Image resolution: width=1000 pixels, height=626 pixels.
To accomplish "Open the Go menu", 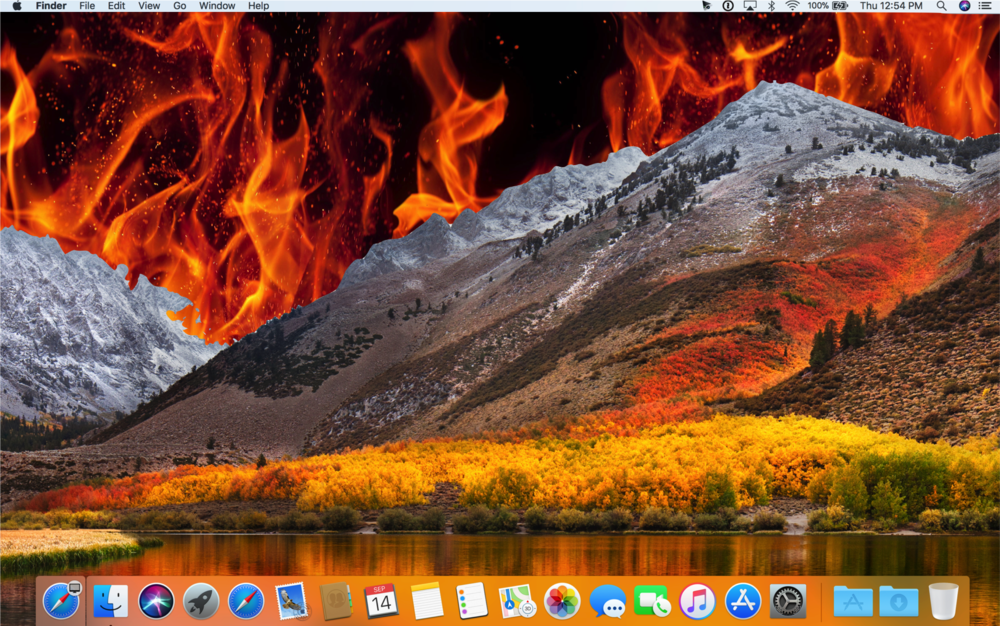I will 180,6.
